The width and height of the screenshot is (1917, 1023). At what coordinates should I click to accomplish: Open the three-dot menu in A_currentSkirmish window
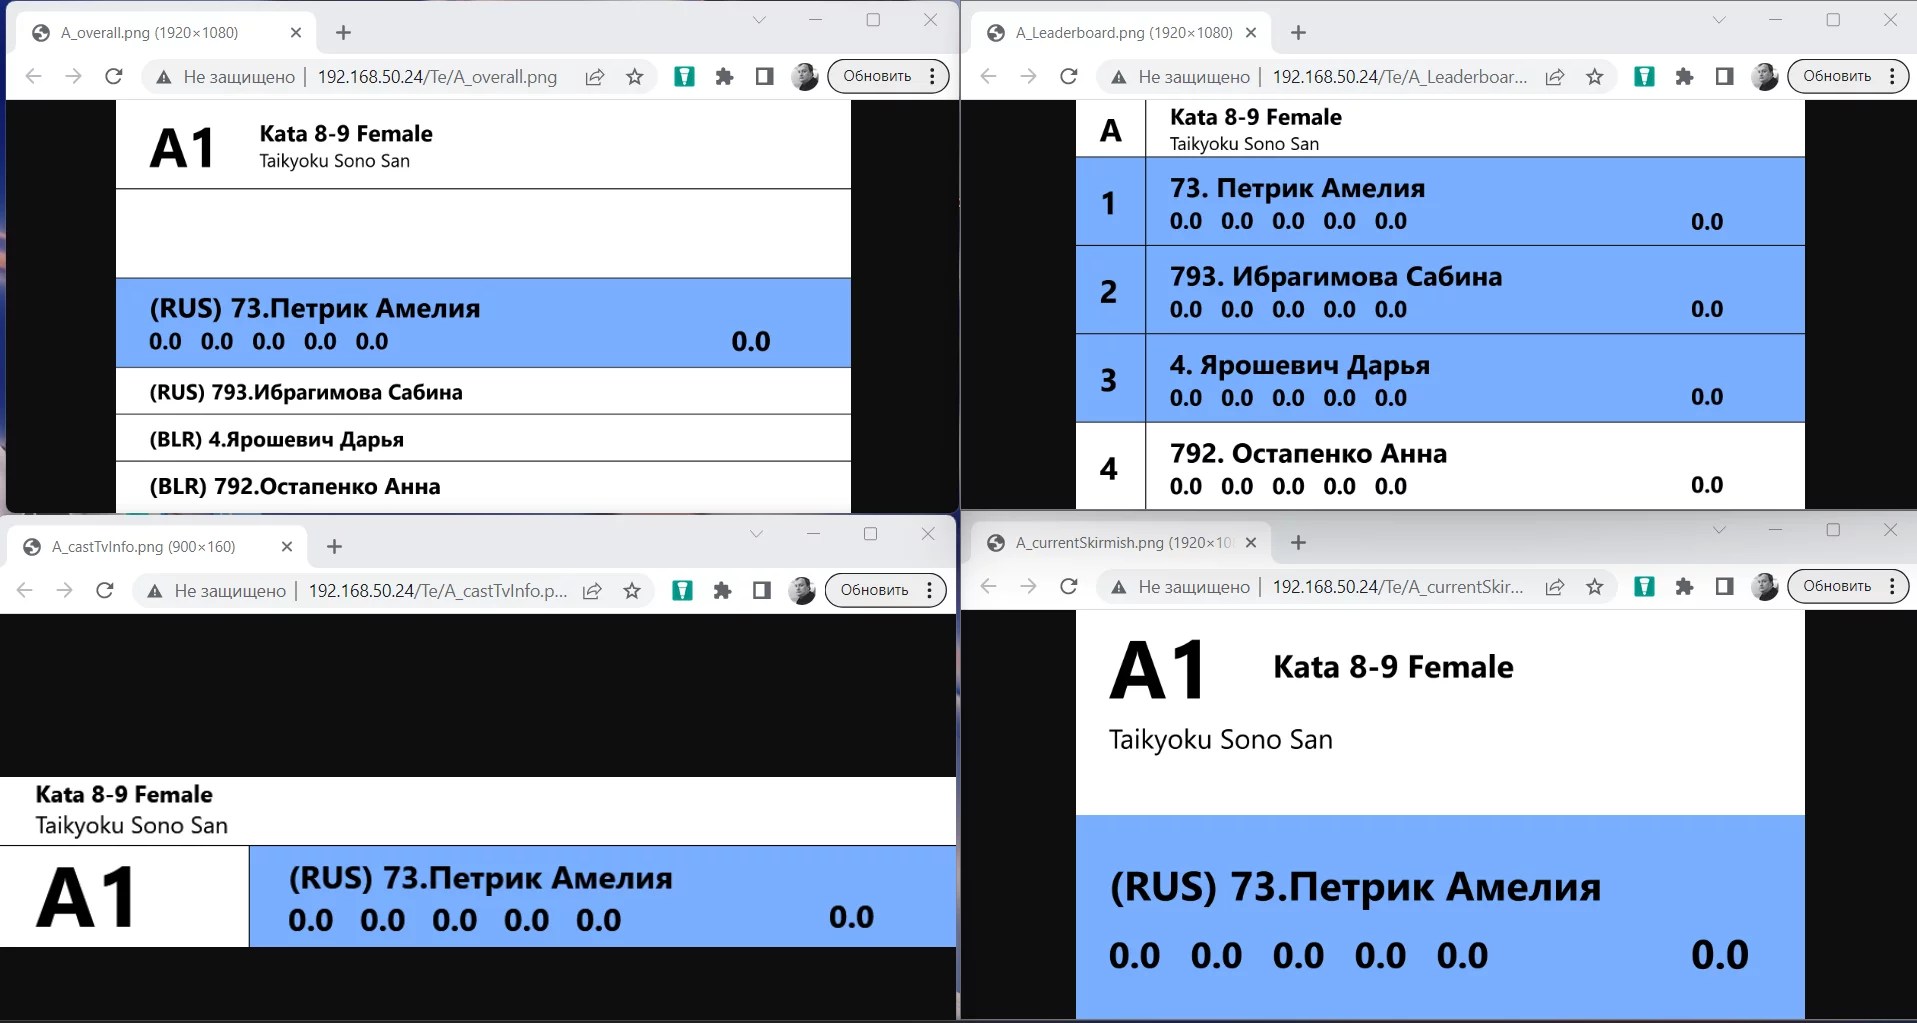pos(1892,586)
